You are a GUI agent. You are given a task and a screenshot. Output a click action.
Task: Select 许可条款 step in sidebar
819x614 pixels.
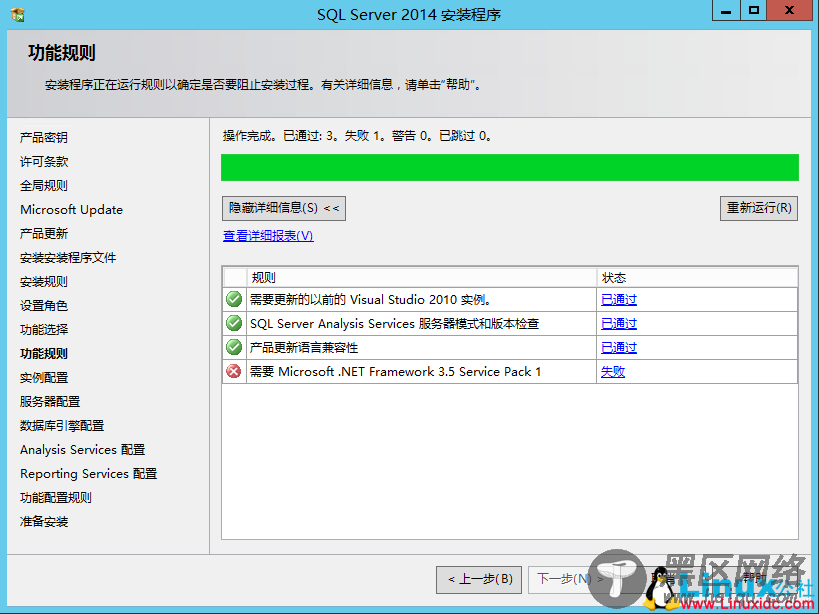pos(44,161)
